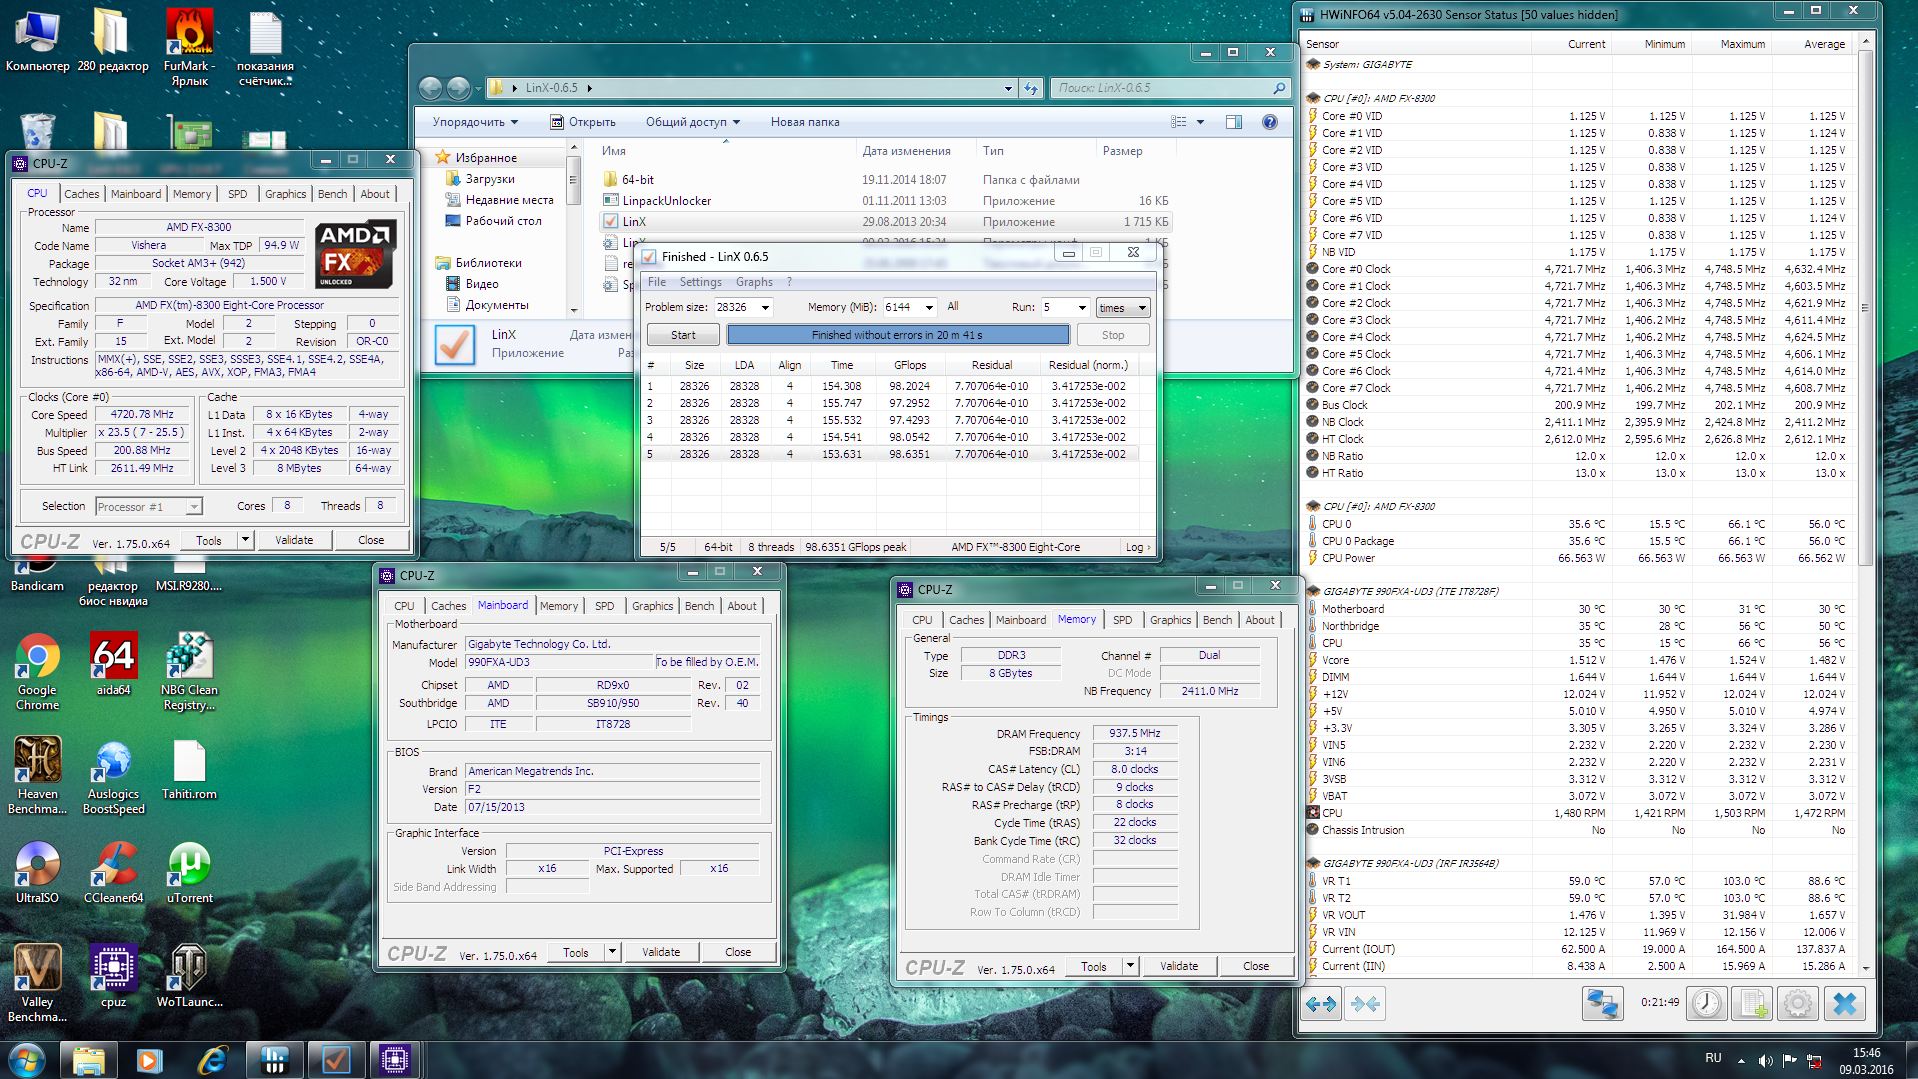Open HWiNFO sensor settings gear
This screenshot has height=1079, width=1918.
coord(1797,1003)
